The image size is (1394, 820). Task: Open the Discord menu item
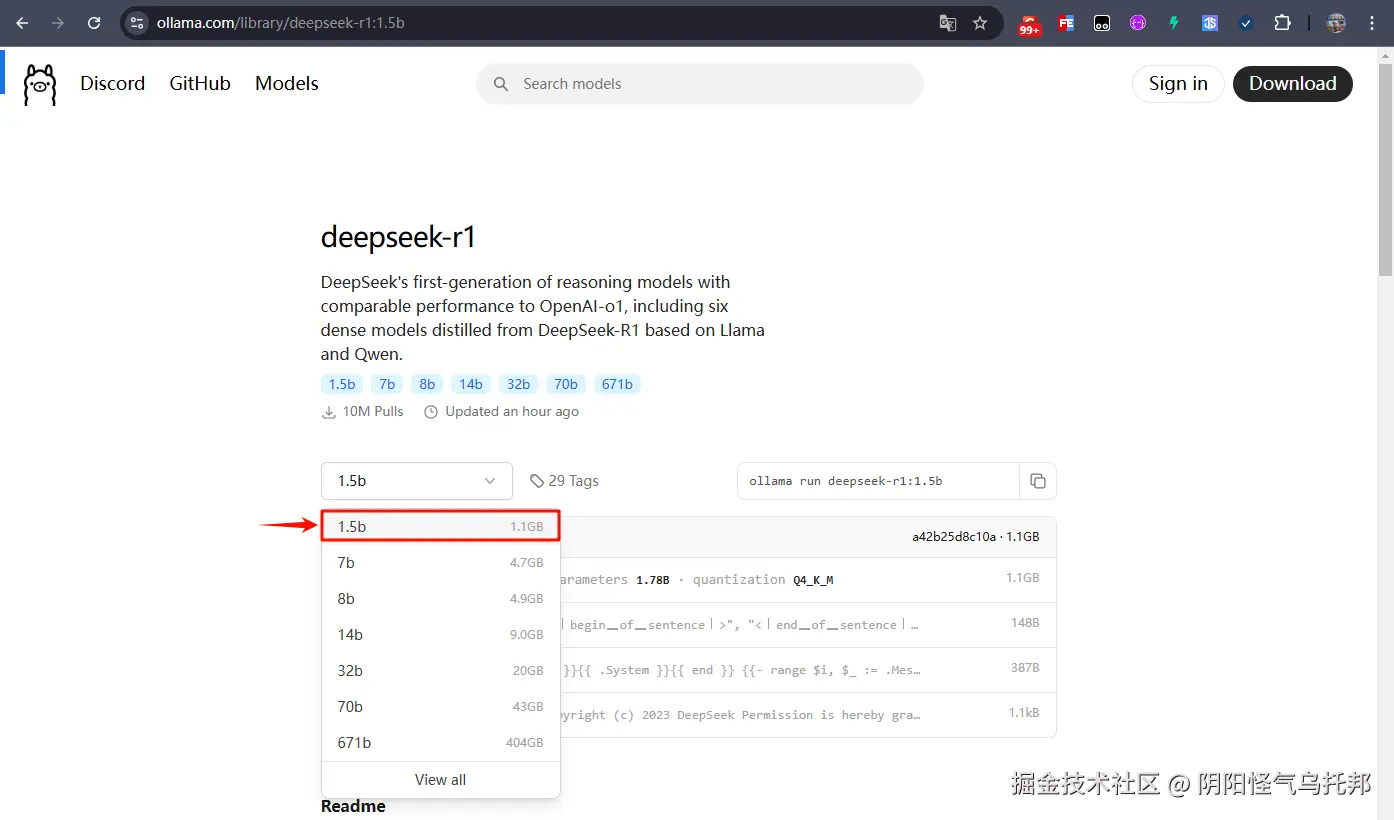(112, 84)
